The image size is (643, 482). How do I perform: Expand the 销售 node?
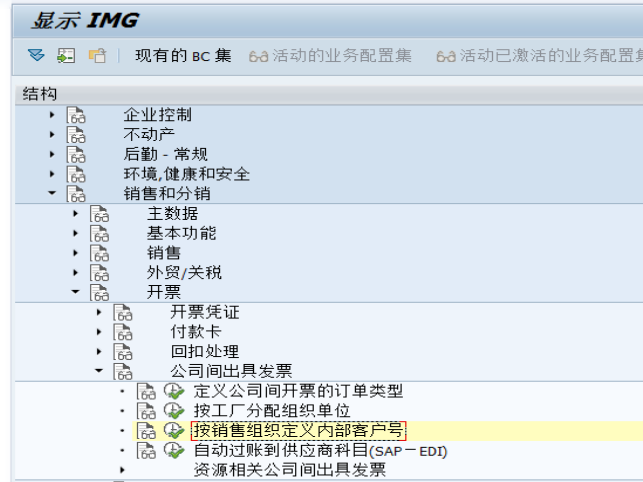pos(75,253)
